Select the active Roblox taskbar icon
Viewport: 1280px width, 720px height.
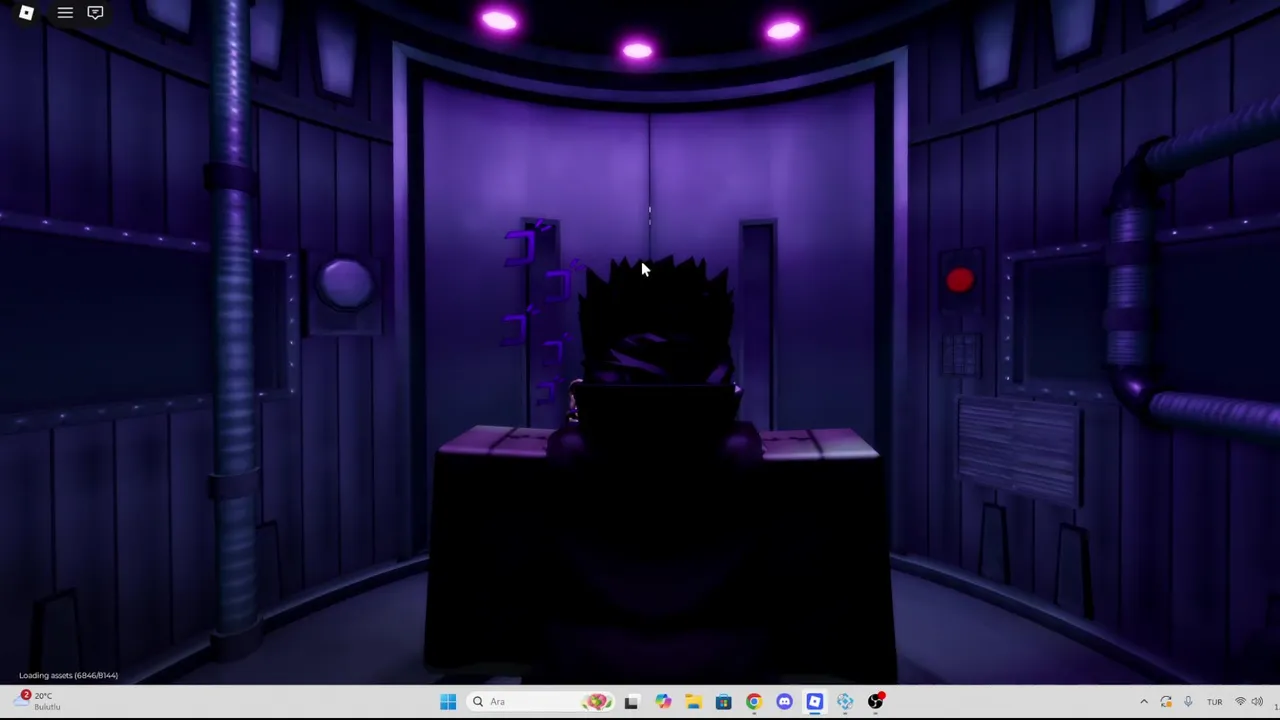pos(814,702)
